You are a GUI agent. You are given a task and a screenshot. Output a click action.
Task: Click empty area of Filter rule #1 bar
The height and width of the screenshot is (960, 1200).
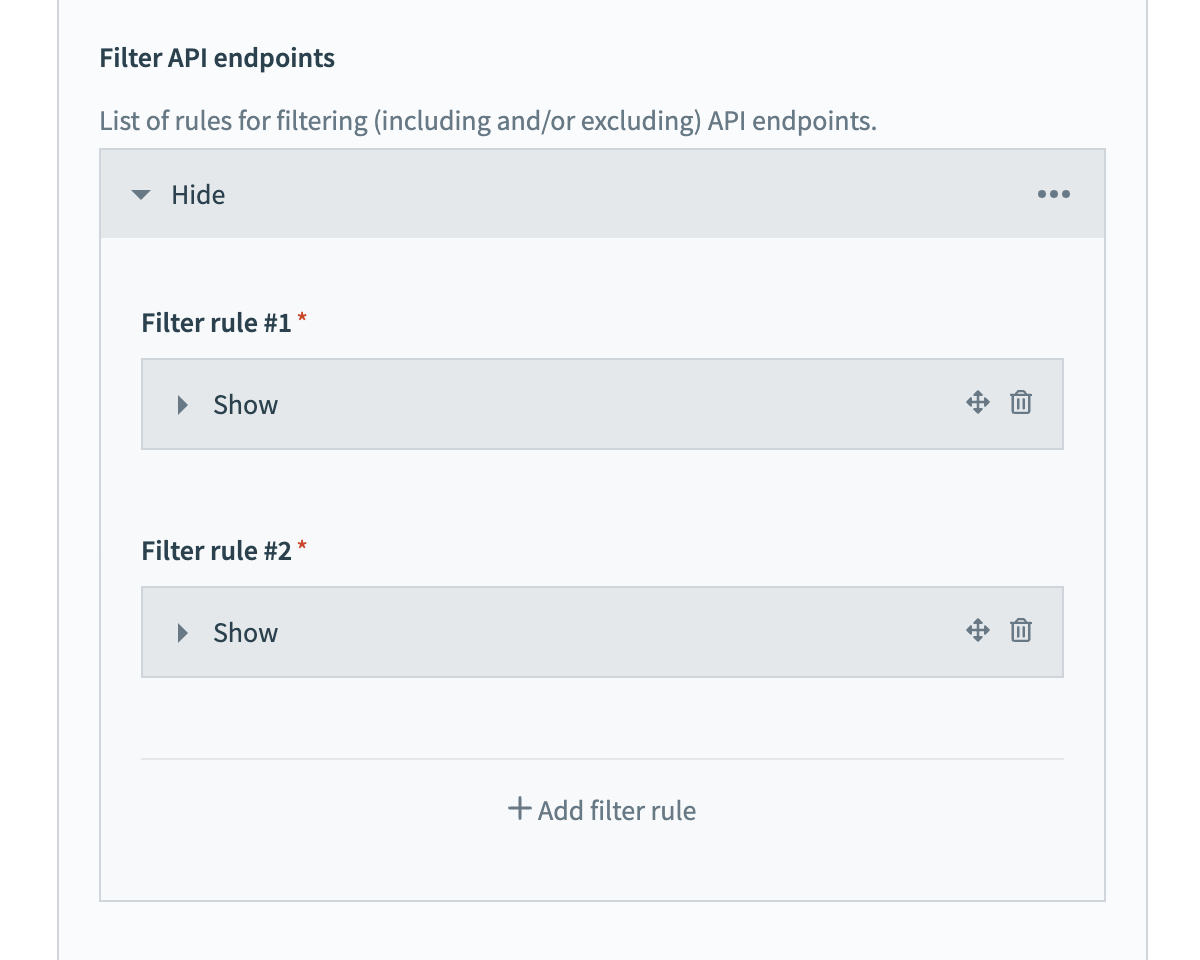pos(600,405)
